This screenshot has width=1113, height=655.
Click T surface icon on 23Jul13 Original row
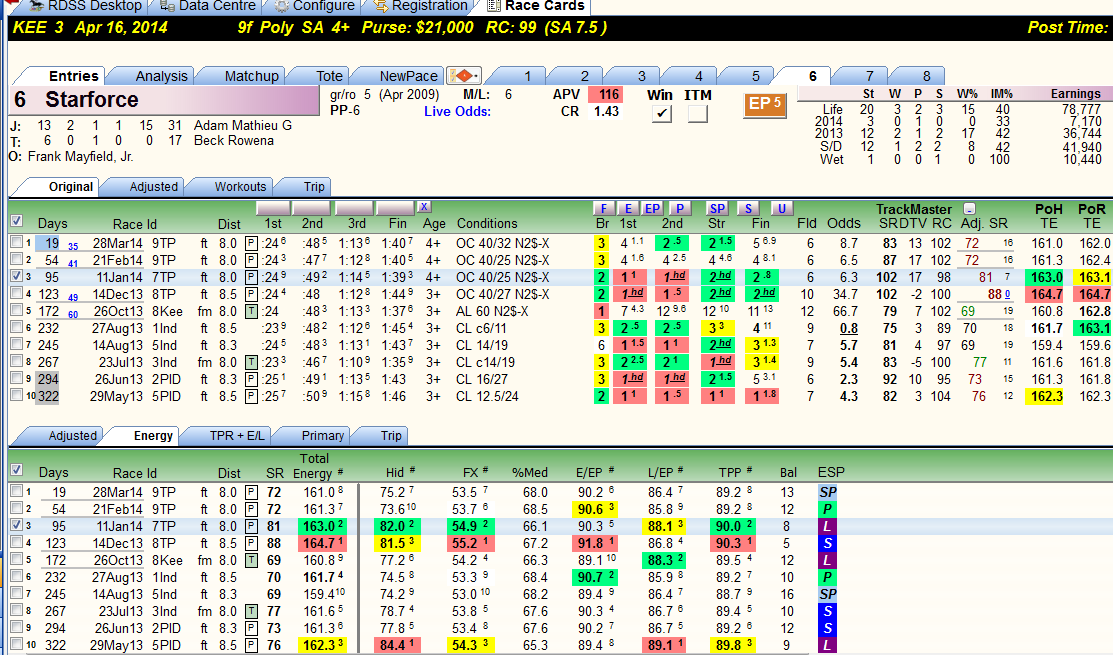tap(251, 363)
